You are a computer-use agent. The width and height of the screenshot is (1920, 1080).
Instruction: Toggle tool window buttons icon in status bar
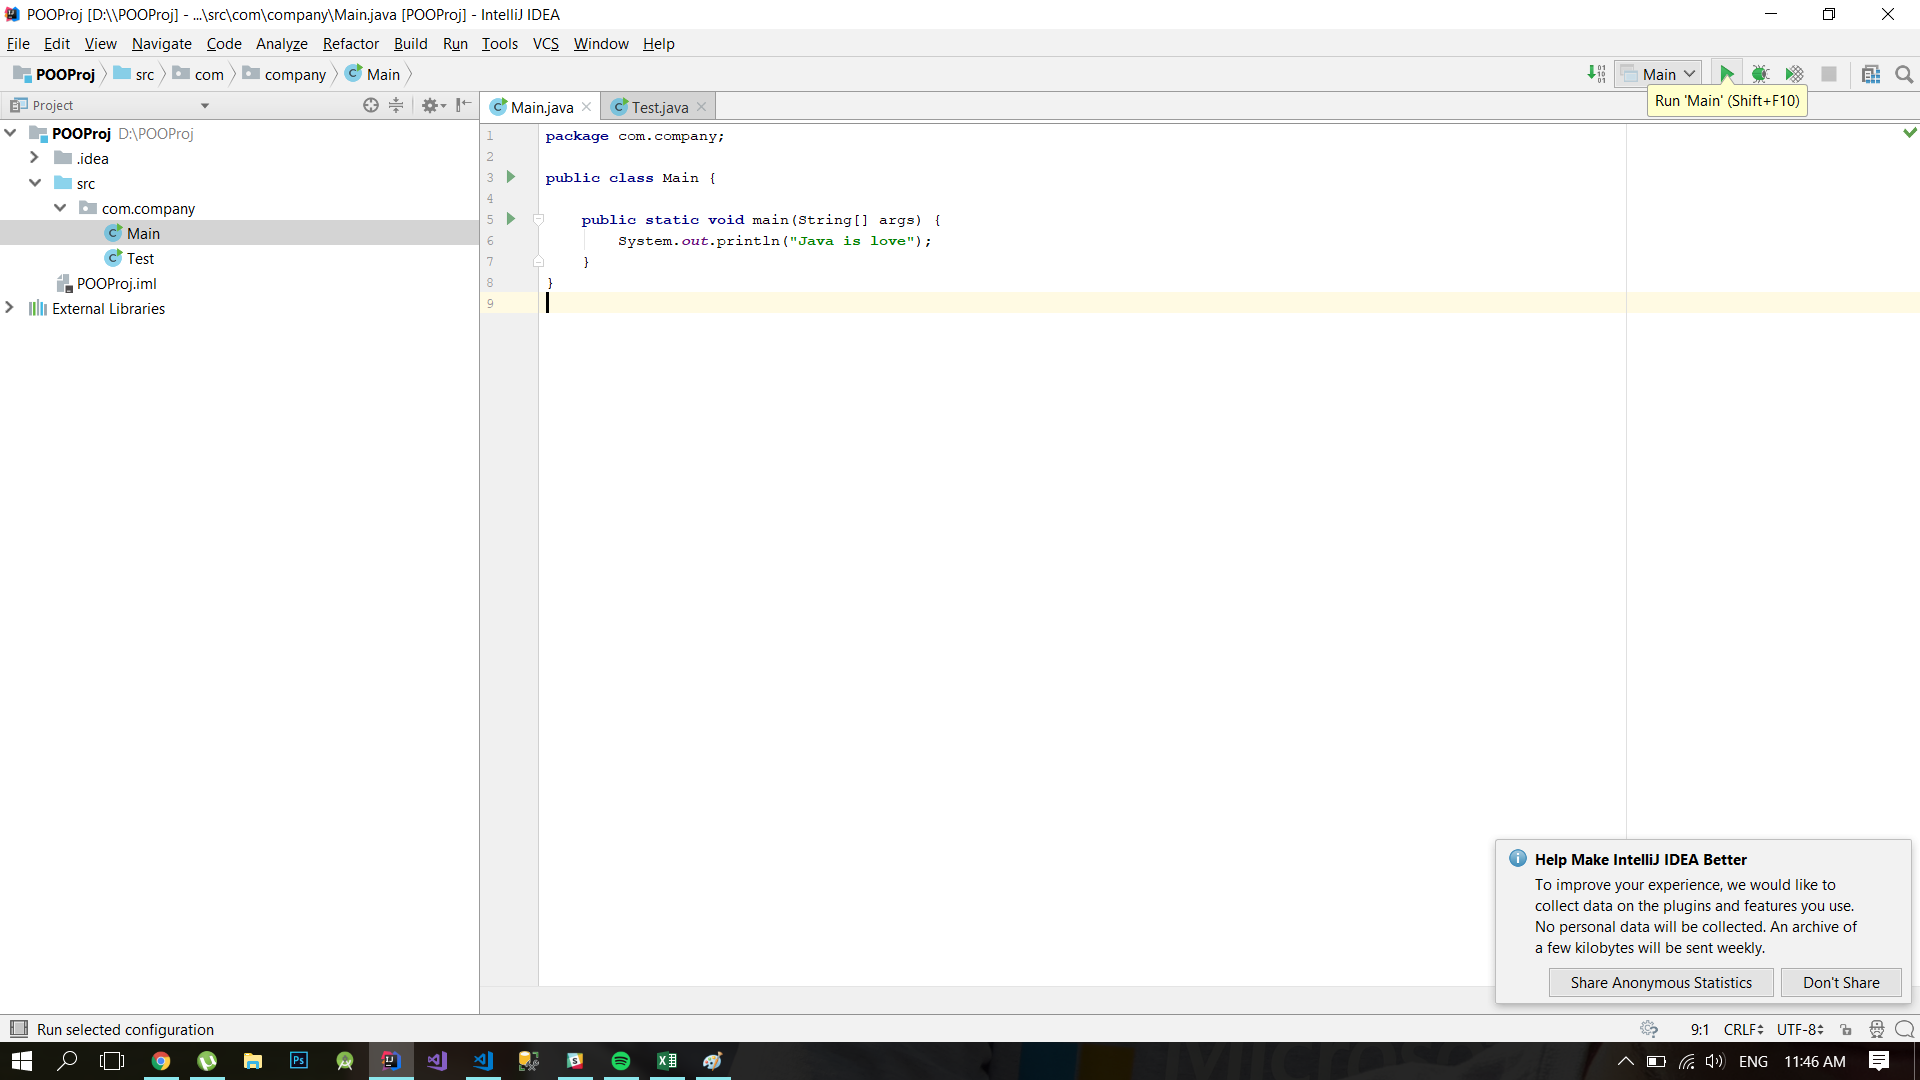pyautogui.click(x=18, y=1029)
